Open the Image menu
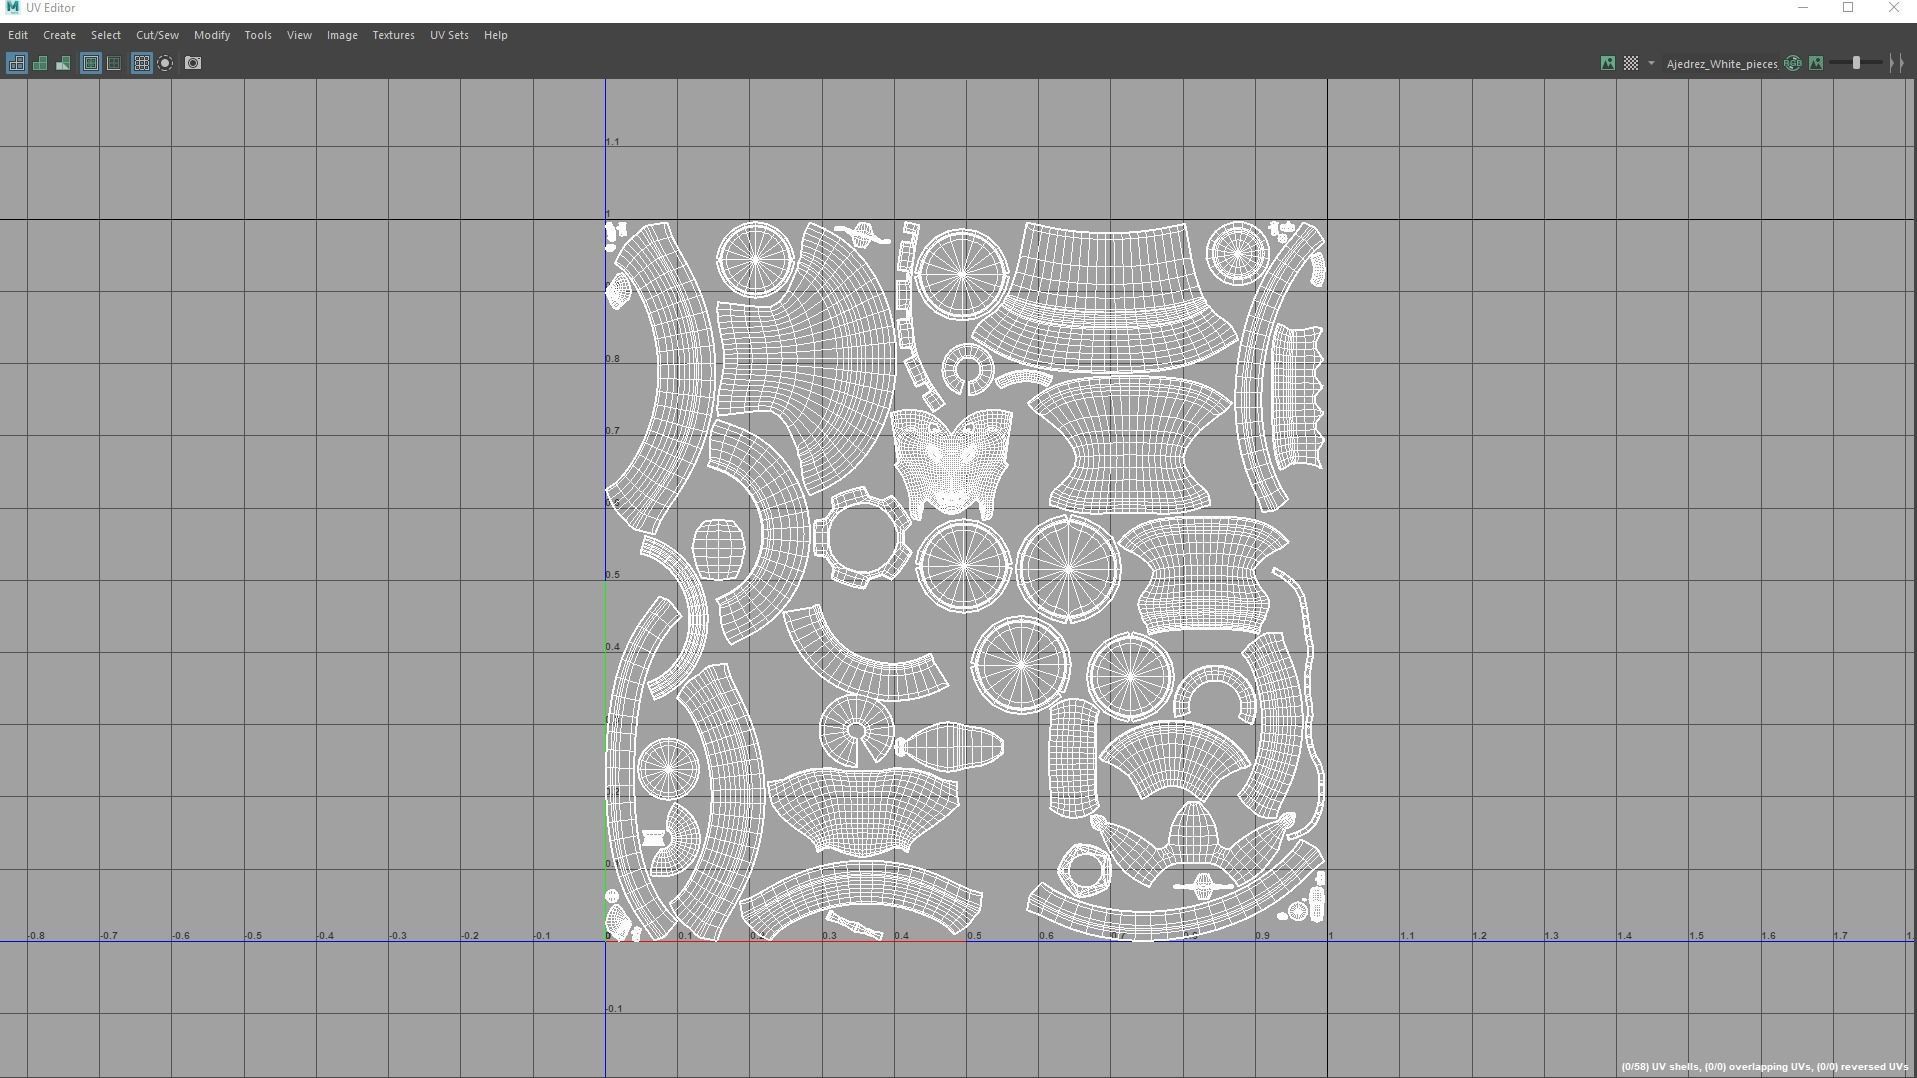Image resolution: width=1917 pixels, height=1078 pixels. point(342,35)
